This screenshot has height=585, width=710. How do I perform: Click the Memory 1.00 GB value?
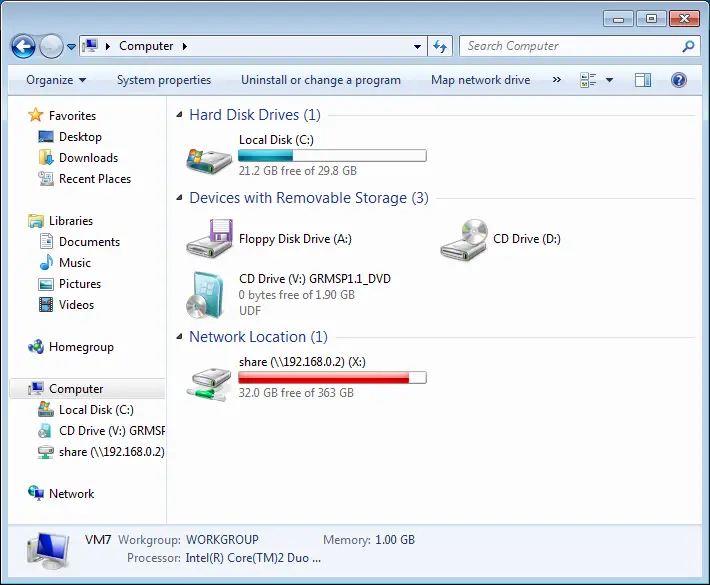pyautogui.click(x=395, y=540)
